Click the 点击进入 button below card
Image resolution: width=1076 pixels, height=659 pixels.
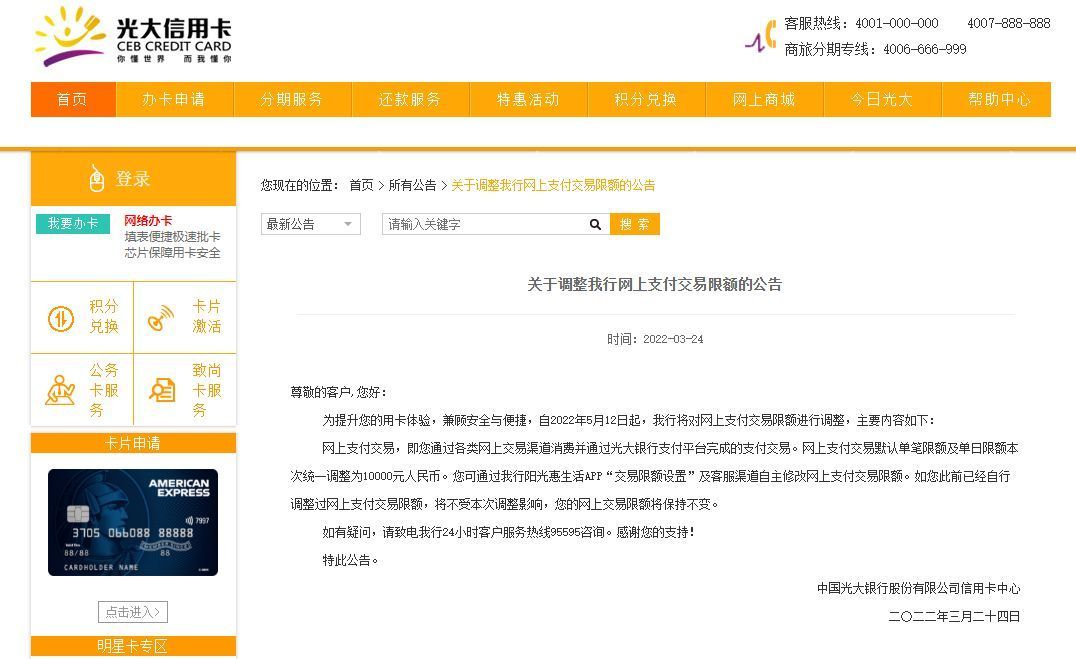[133, 612]
